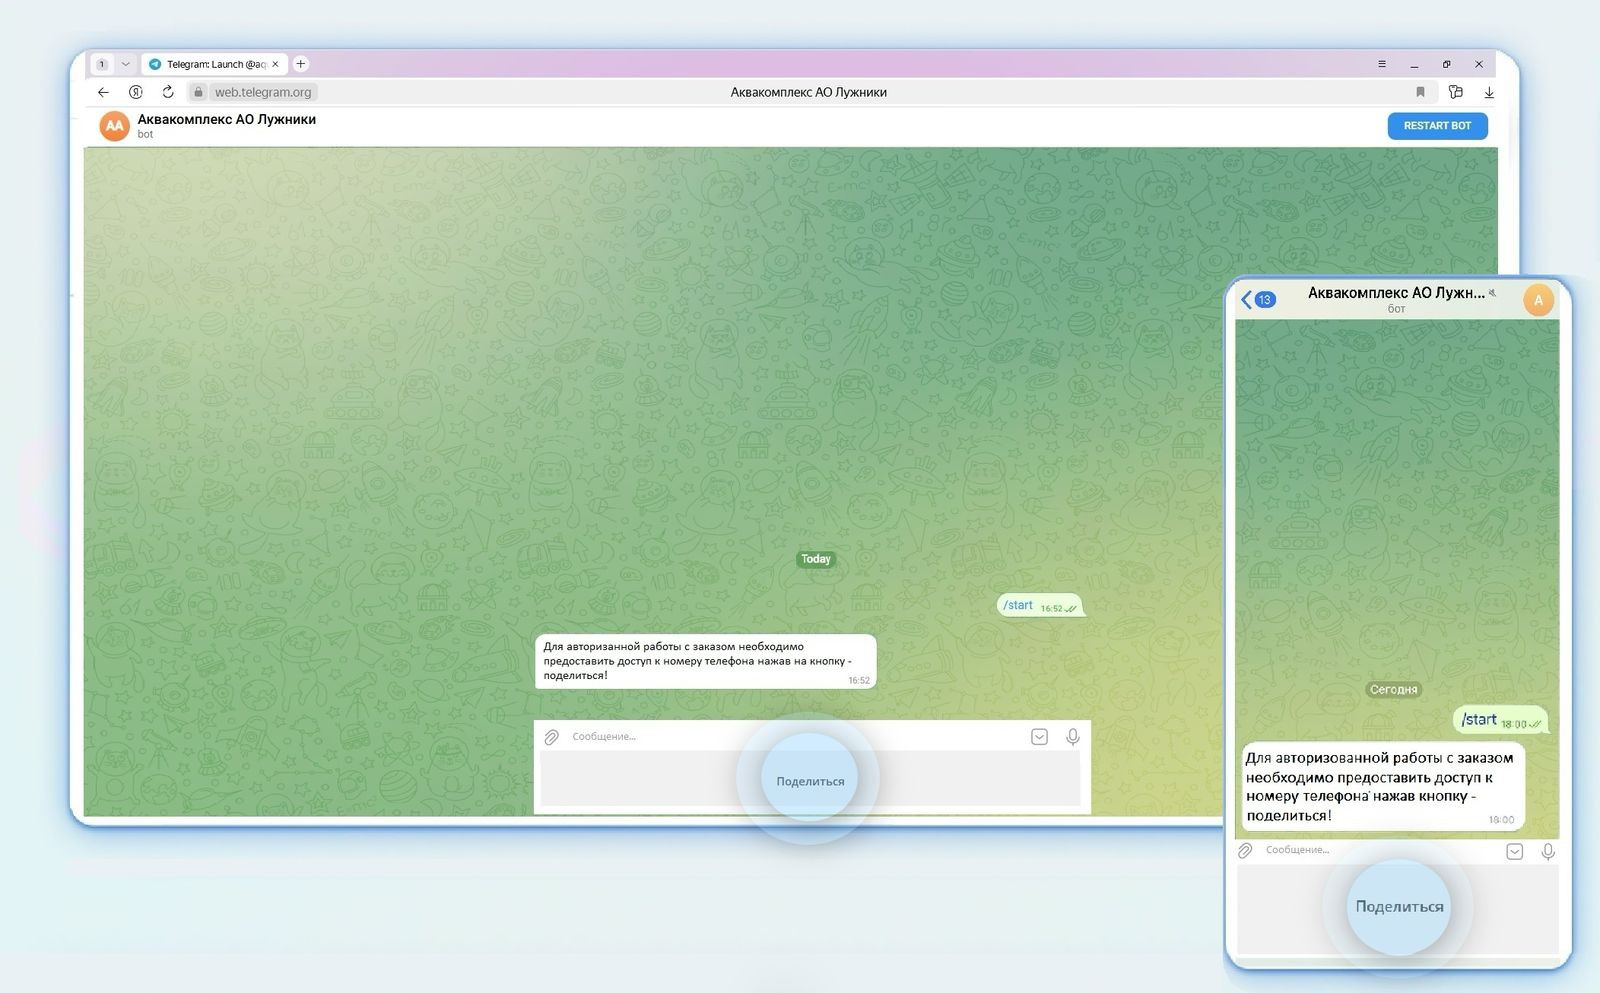This screenshot has width=1600, height=993.
Task: Click the microphone icon in web chat
Action: click(1072, 737)
